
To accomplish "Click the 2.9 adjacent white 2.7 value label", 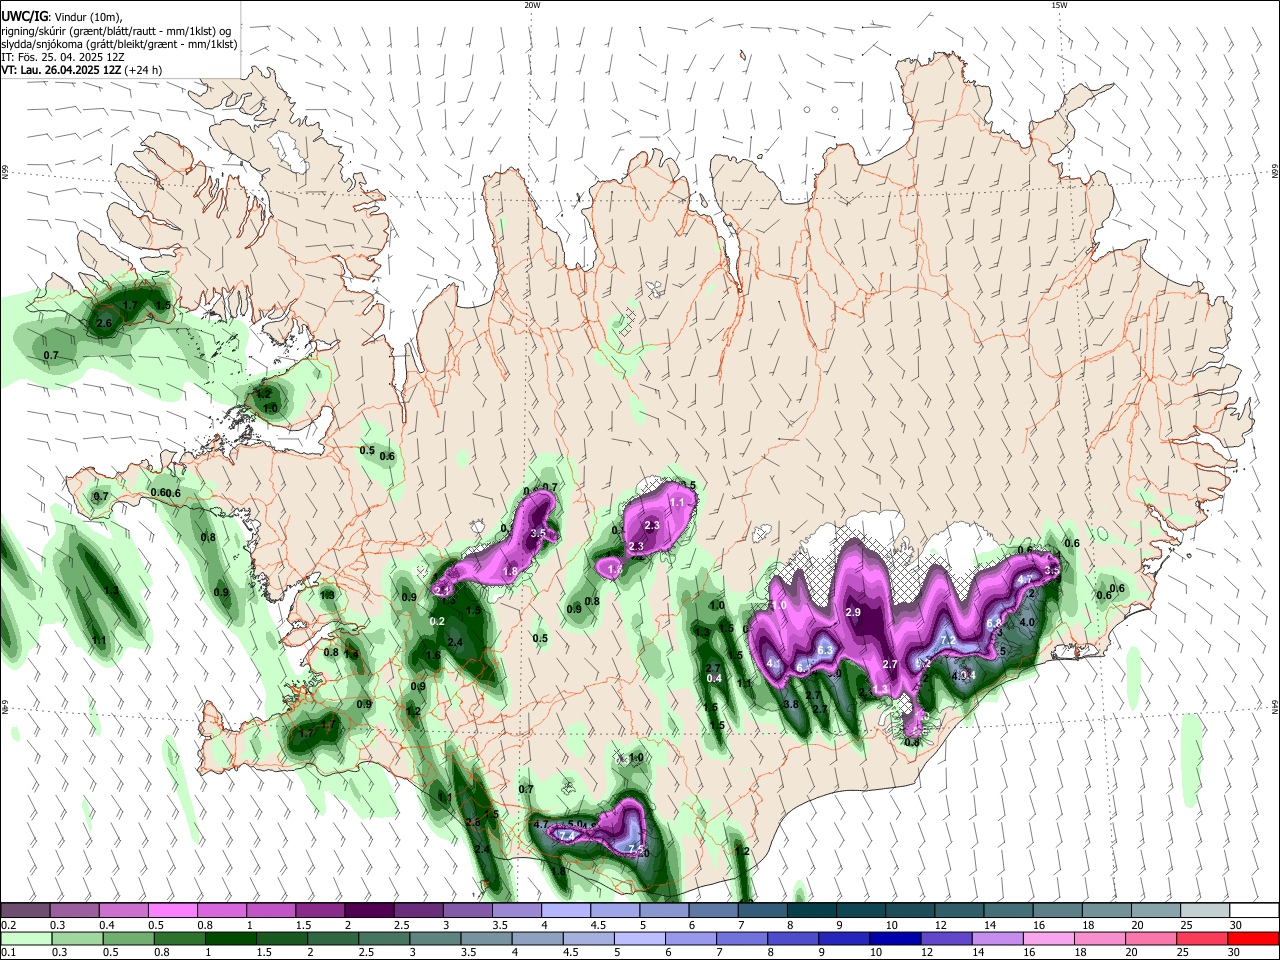I will 890,664.
